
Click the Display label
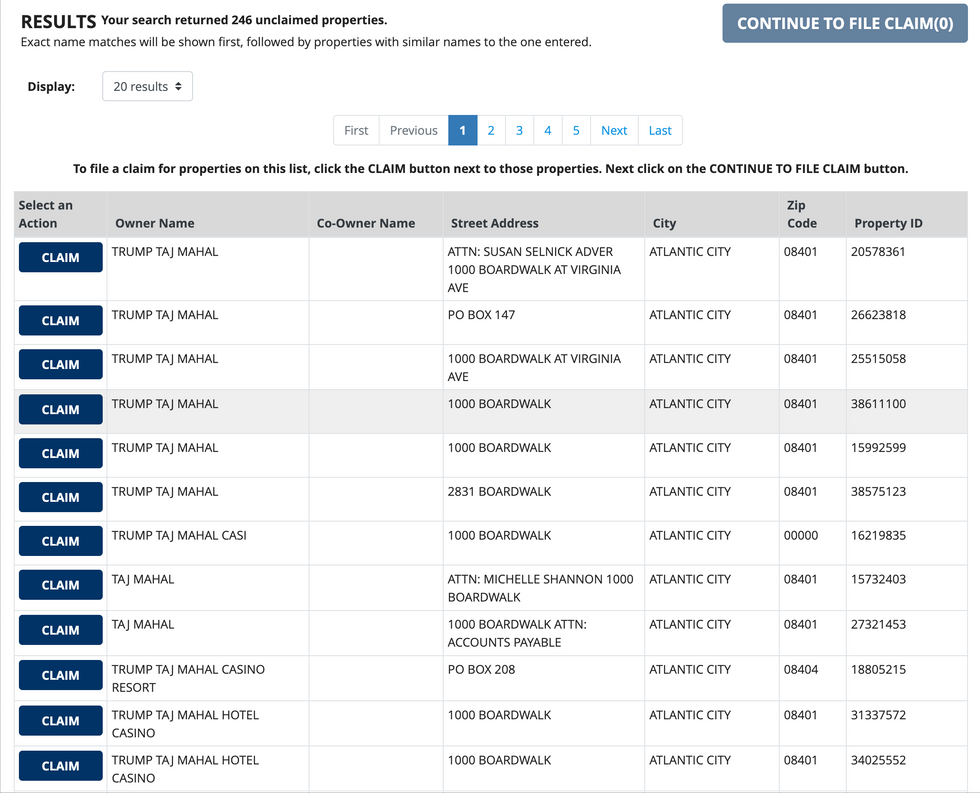51,87
